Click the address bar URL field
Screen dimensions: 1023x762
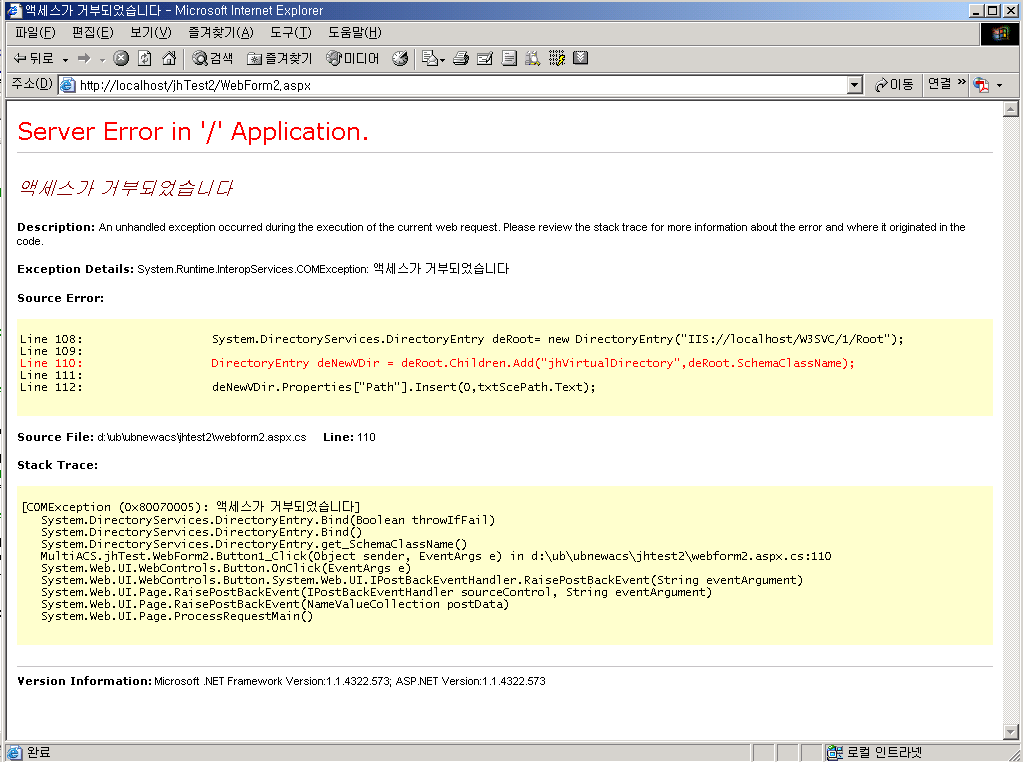[450, 86]
